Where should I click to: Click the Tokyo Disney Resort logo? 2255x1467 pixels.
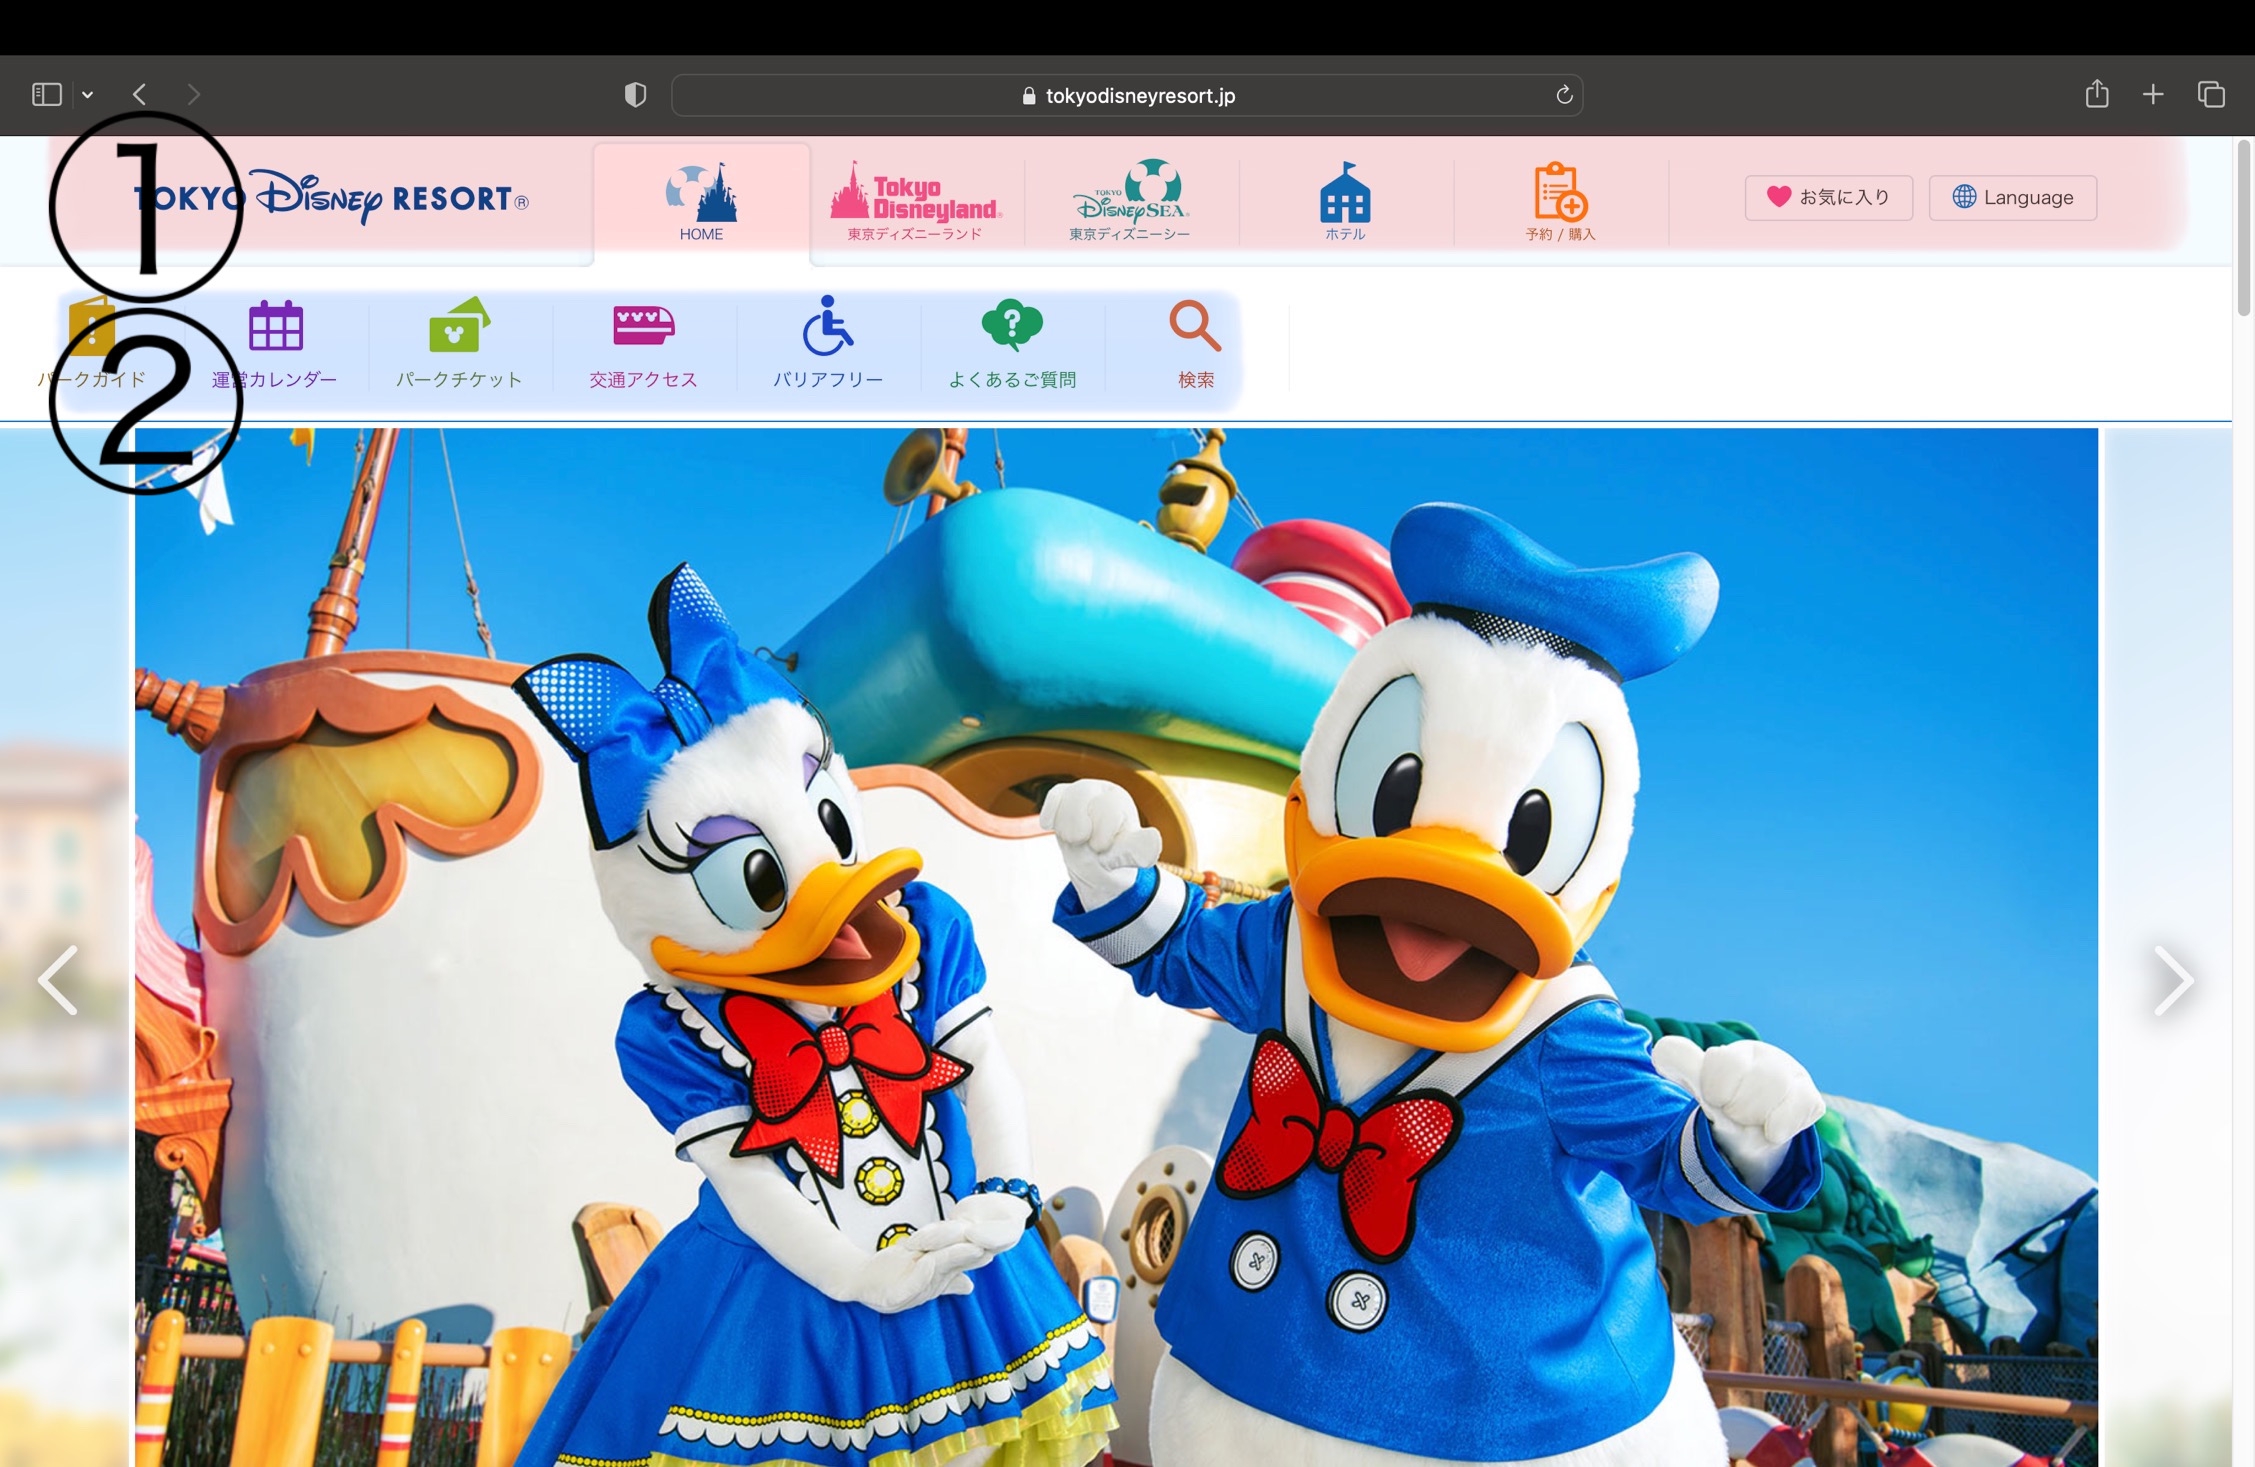332,197
